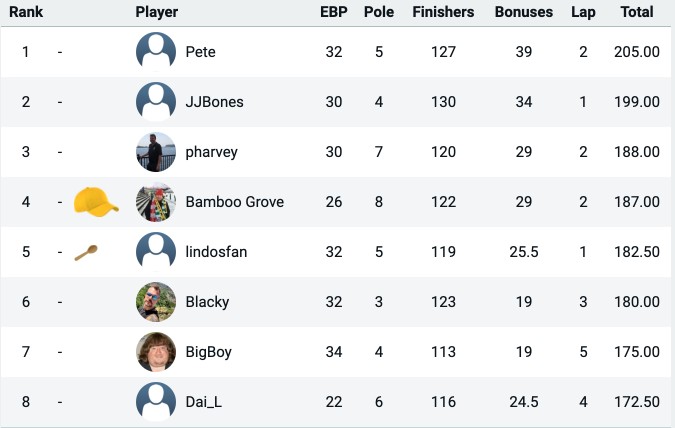This screenshot has width=675, height=428.
Task: Click the Bonuses column header
Action: point(523,12)
